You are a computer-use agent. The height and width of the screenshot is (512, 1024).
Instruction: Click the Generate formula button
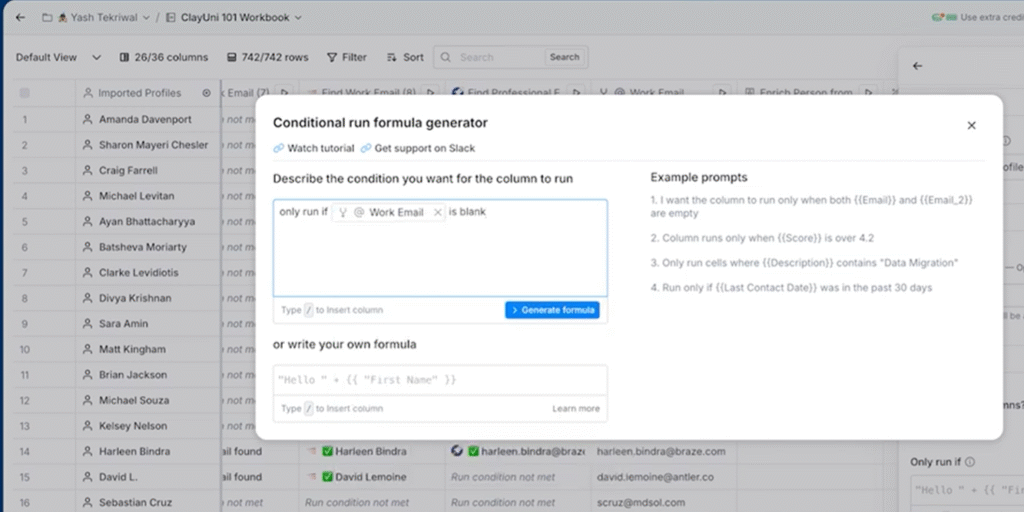pos(552,310)
